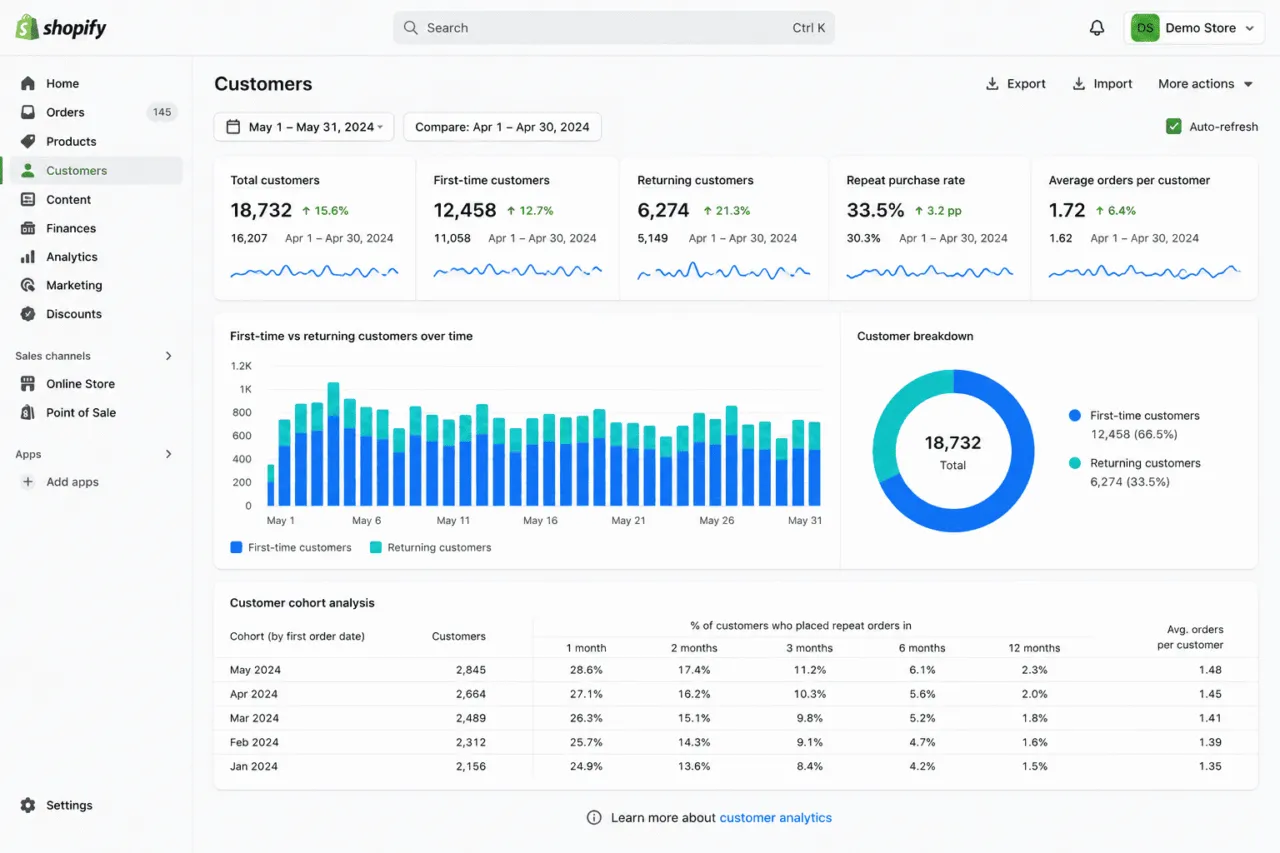Open notifications bell
The image size is (1280, 853).
pyautogui.click(x=1097, y=28)
